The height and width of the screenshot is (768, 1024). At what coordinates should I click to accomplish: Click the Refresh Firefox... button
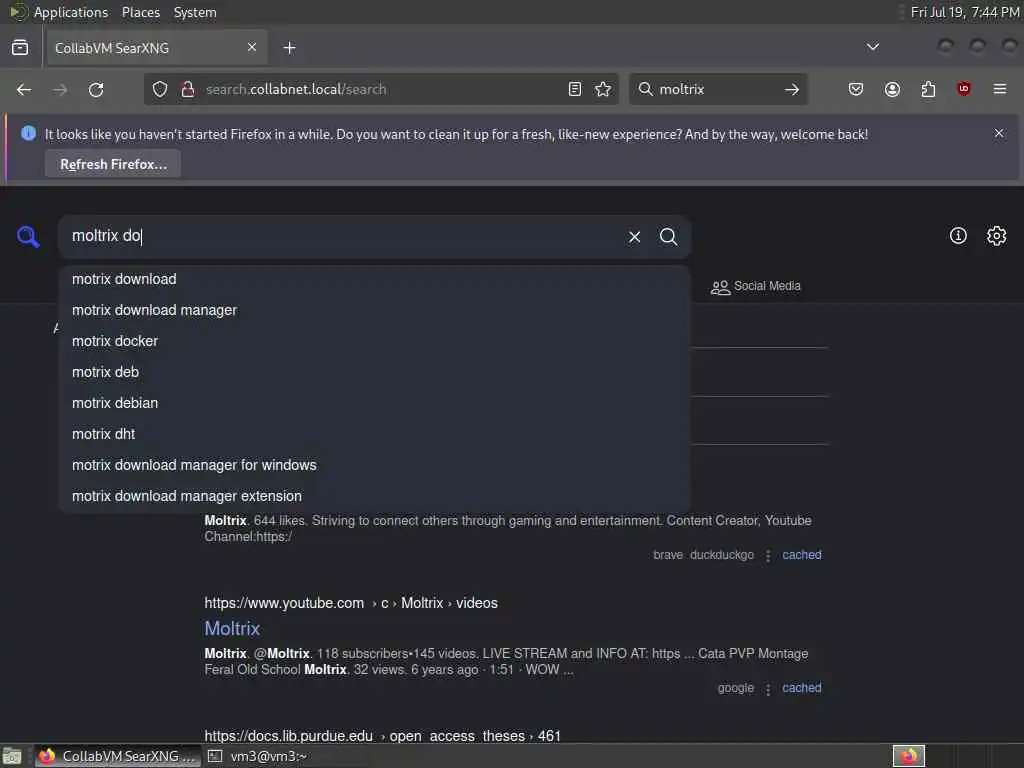(x=113, y=164)
